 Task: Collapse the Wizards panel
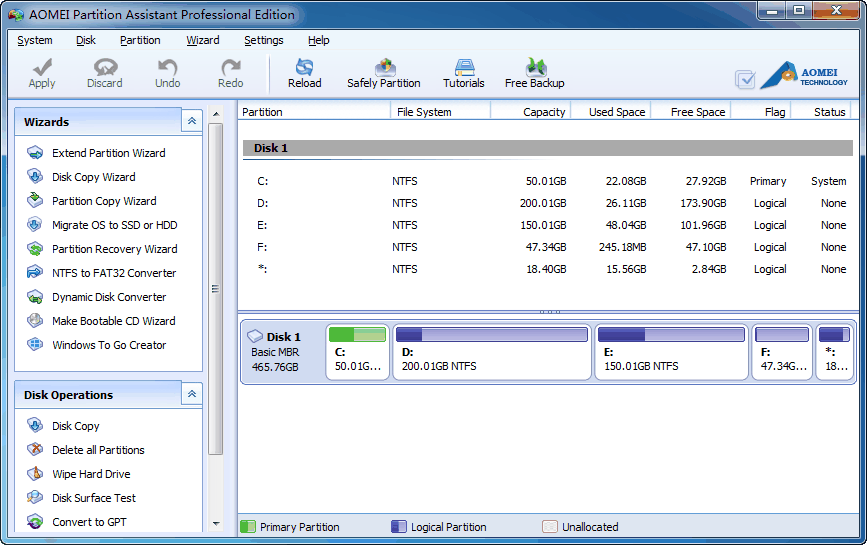tap(192, 121)
